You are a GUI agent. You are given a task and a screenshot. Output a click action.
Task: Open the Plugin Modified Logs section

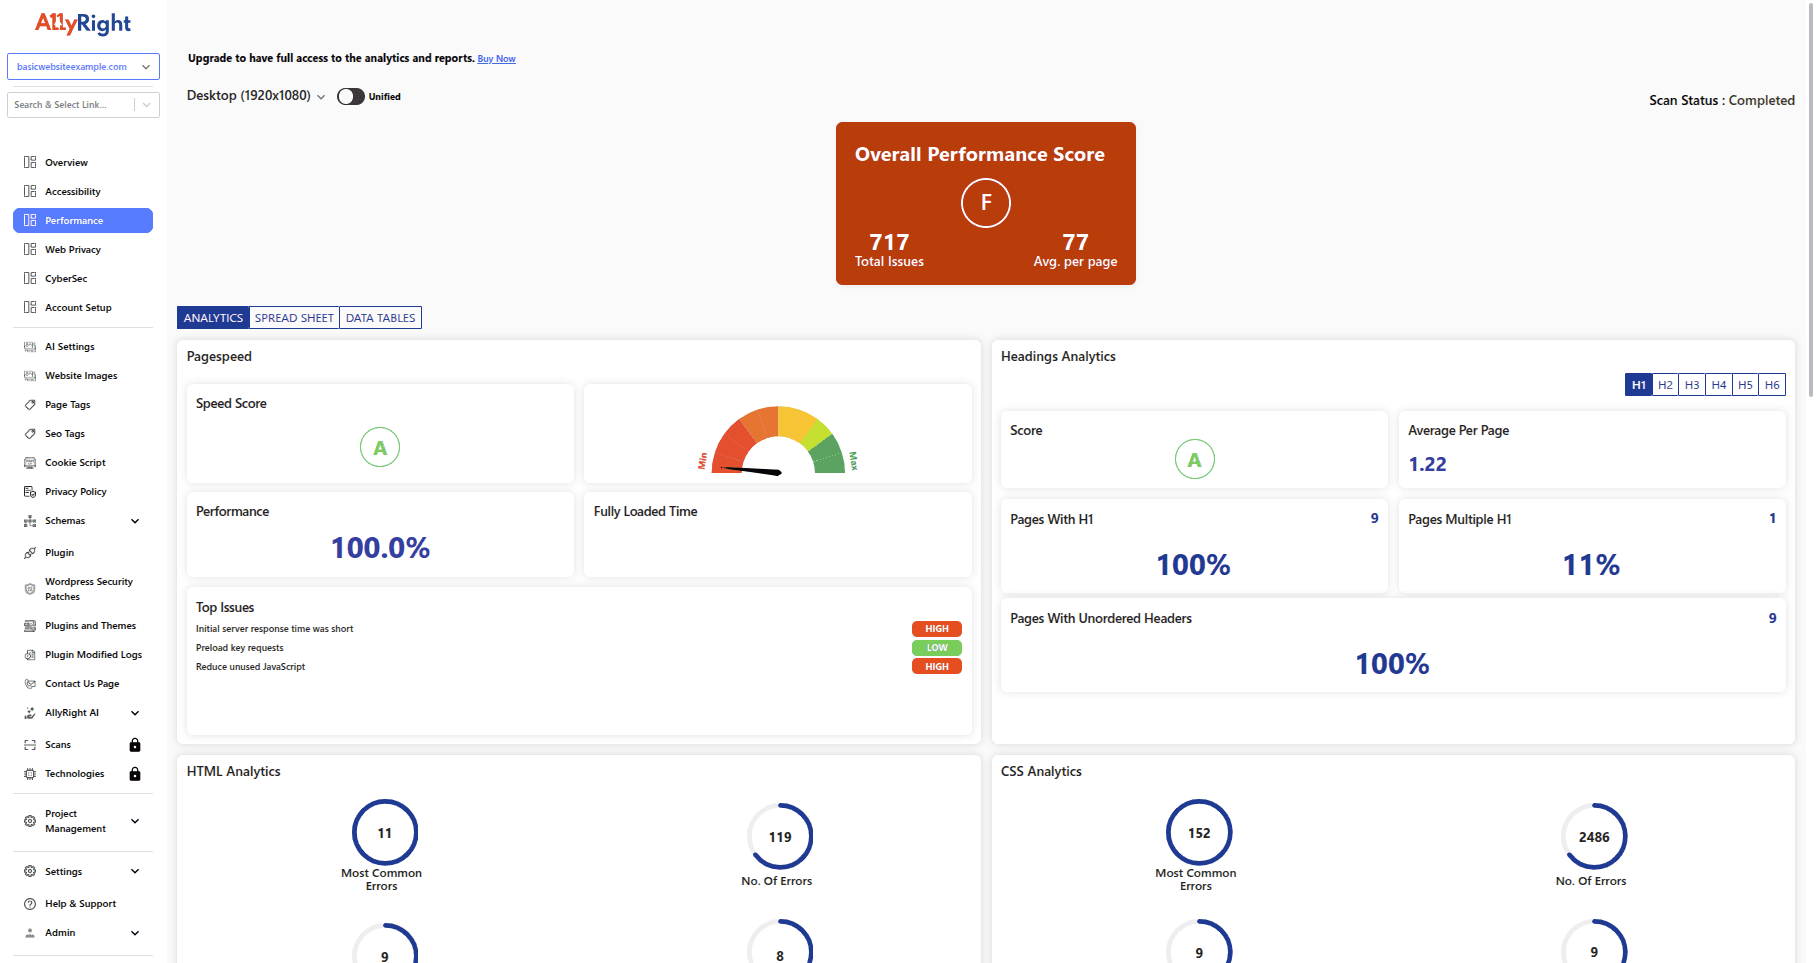(93, 654)
